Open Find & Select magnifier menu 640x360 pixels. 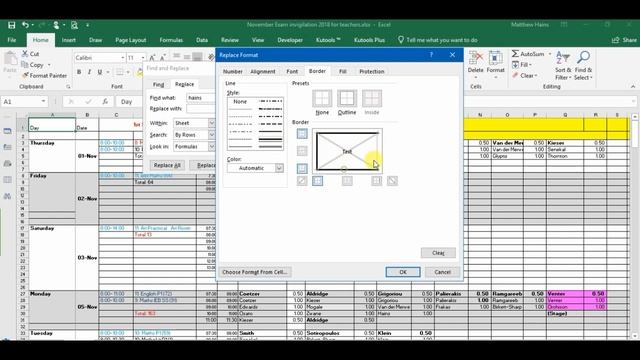[583, 66]
